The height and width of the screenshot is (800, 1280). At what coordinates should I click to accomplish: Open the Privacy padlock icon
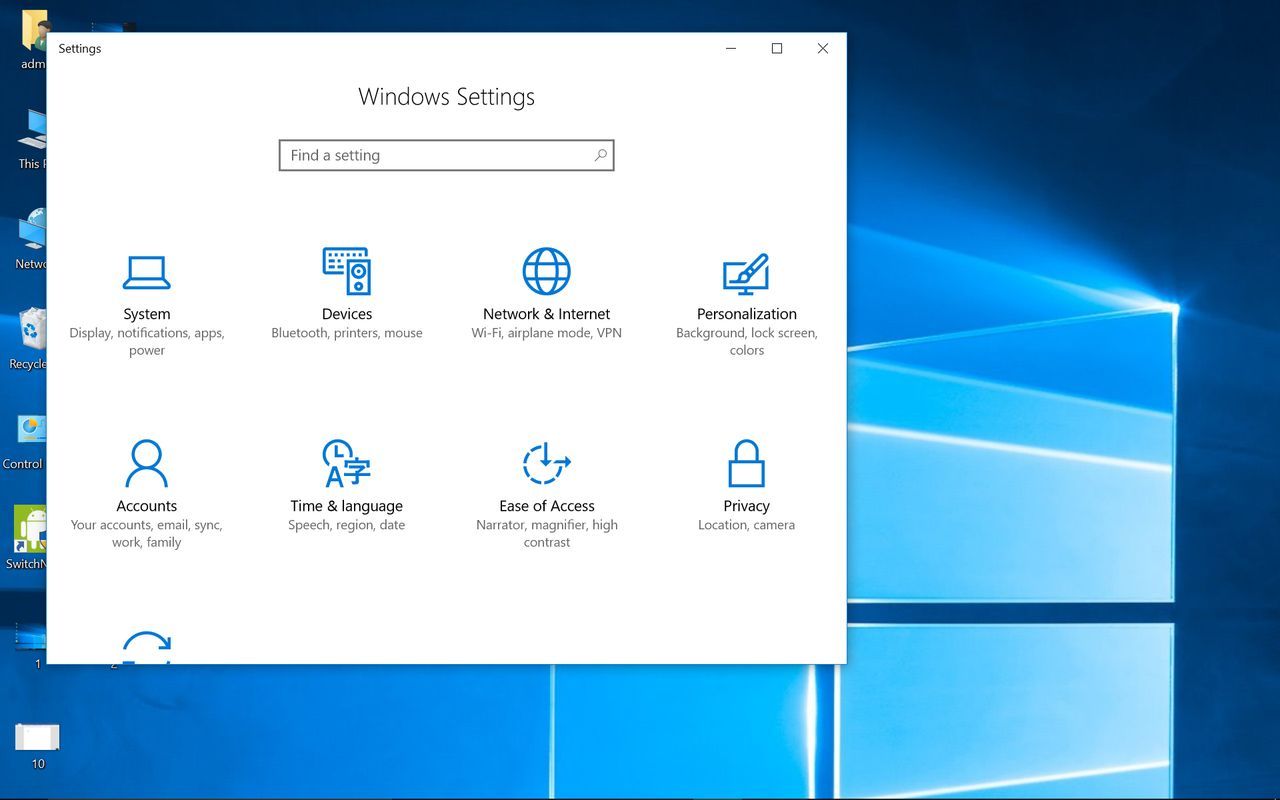[746, 464]
